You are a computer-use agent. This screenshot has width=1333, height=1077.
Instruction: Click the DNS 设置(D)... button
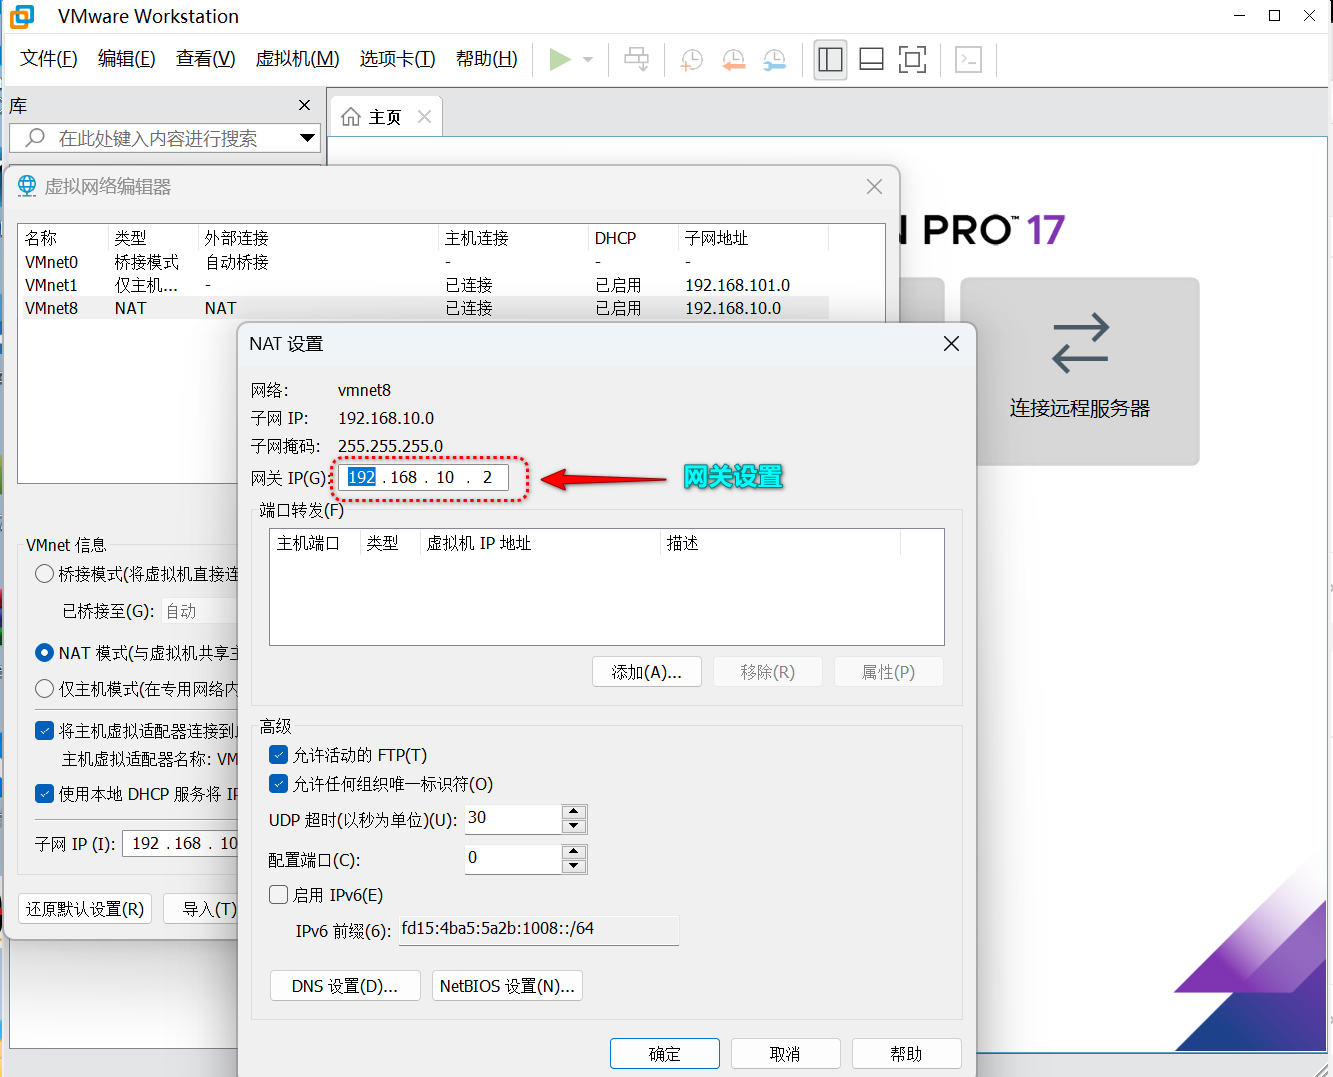click(345, 986)
